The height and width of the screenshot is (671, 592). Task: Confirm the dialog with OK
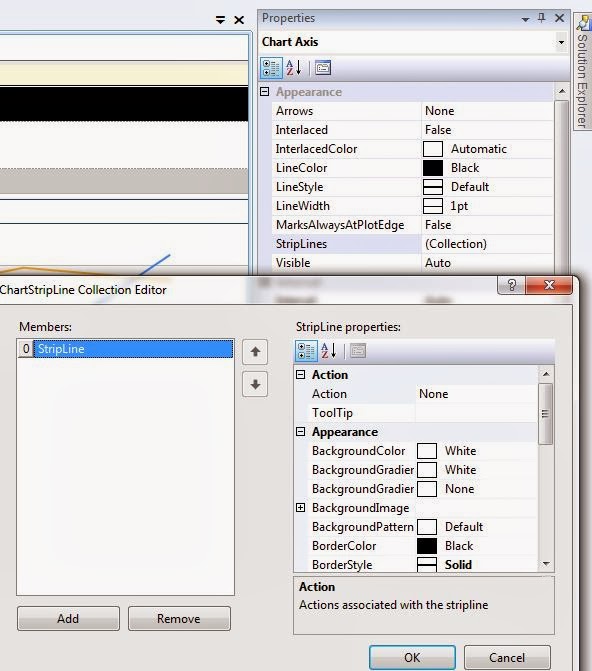click(x=412, y=657)
